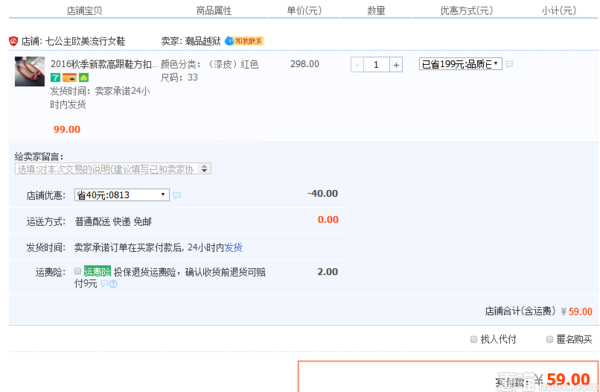
Task: Click the 小计(元) column header
Action: click(559, 11)
